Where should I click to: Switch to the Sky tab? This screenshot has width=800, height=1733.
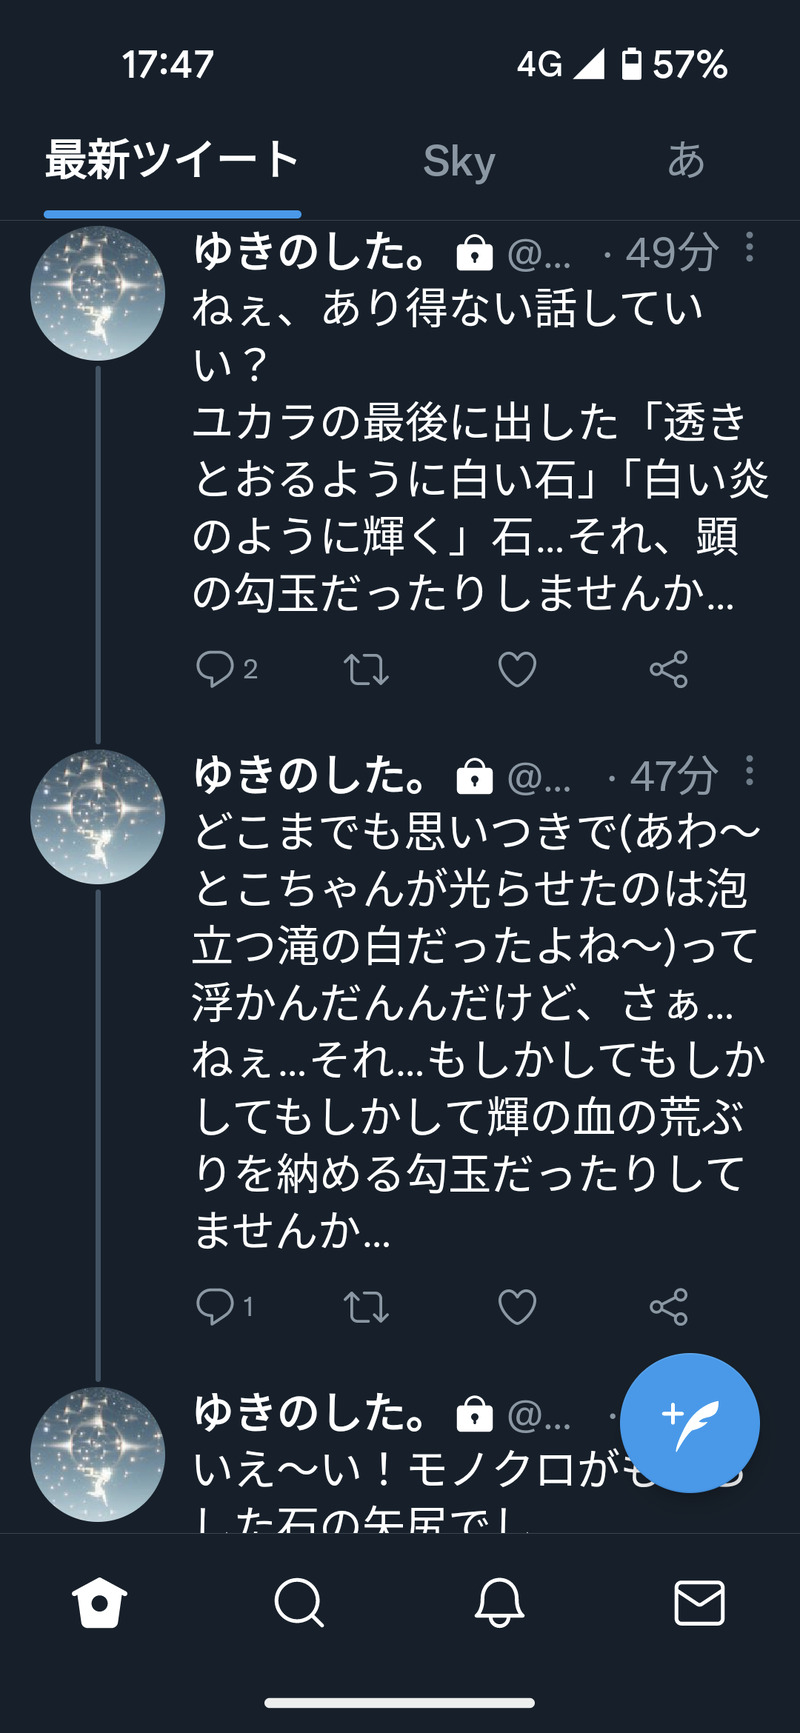pos(459,161)
